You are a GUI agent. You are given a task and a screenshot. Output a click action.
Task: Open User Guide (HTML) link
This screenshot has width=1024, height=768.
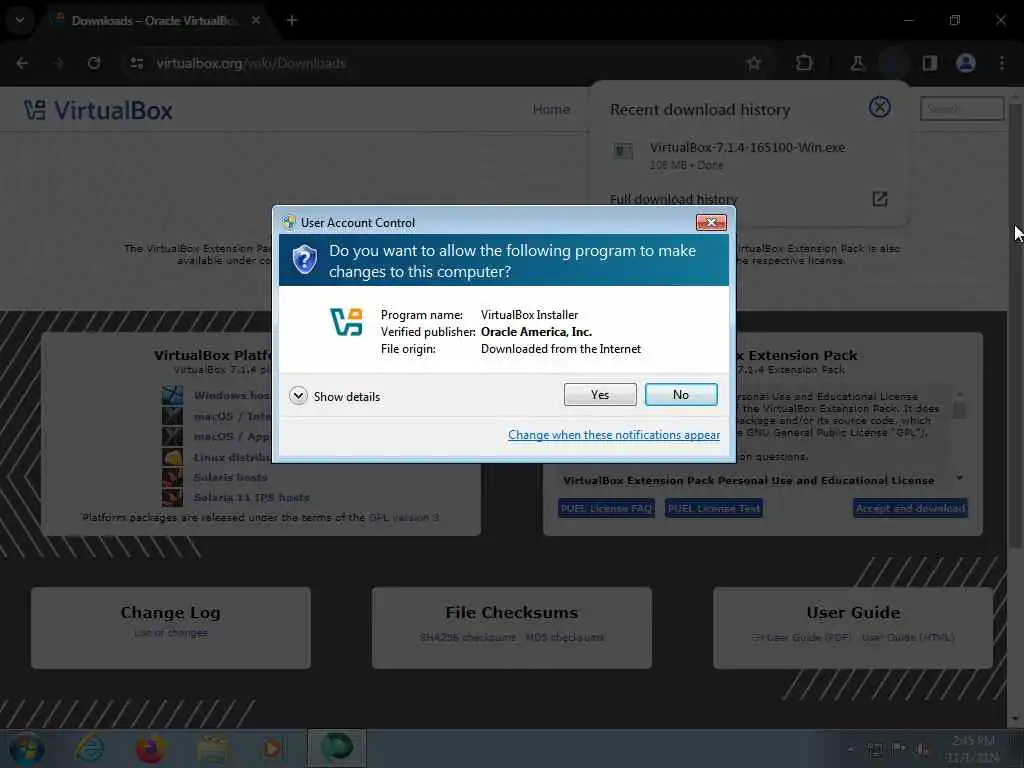coord(908,637)
